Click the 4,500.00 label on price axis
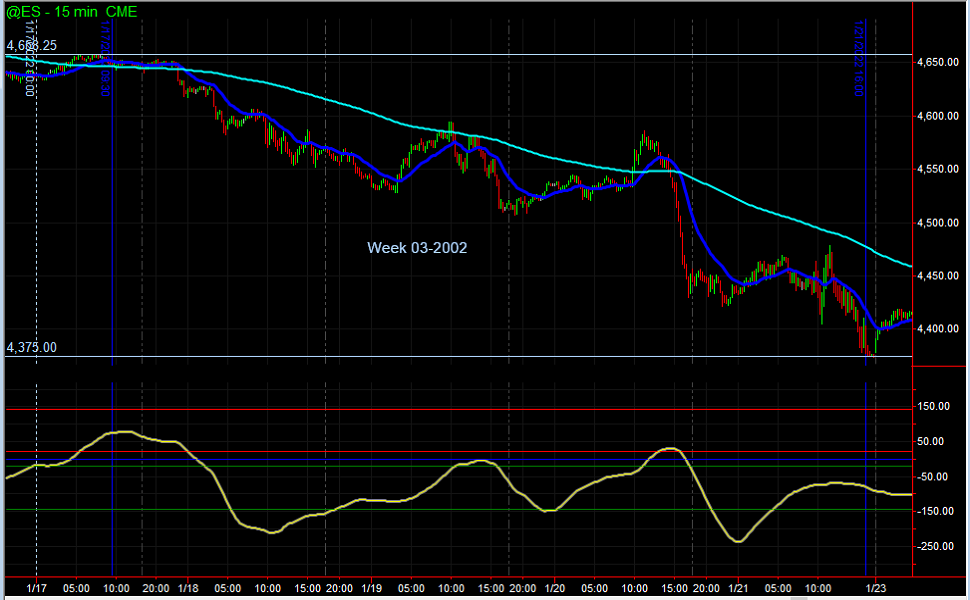The height and width of the screenshot is (600, 970). click(937, 222)
